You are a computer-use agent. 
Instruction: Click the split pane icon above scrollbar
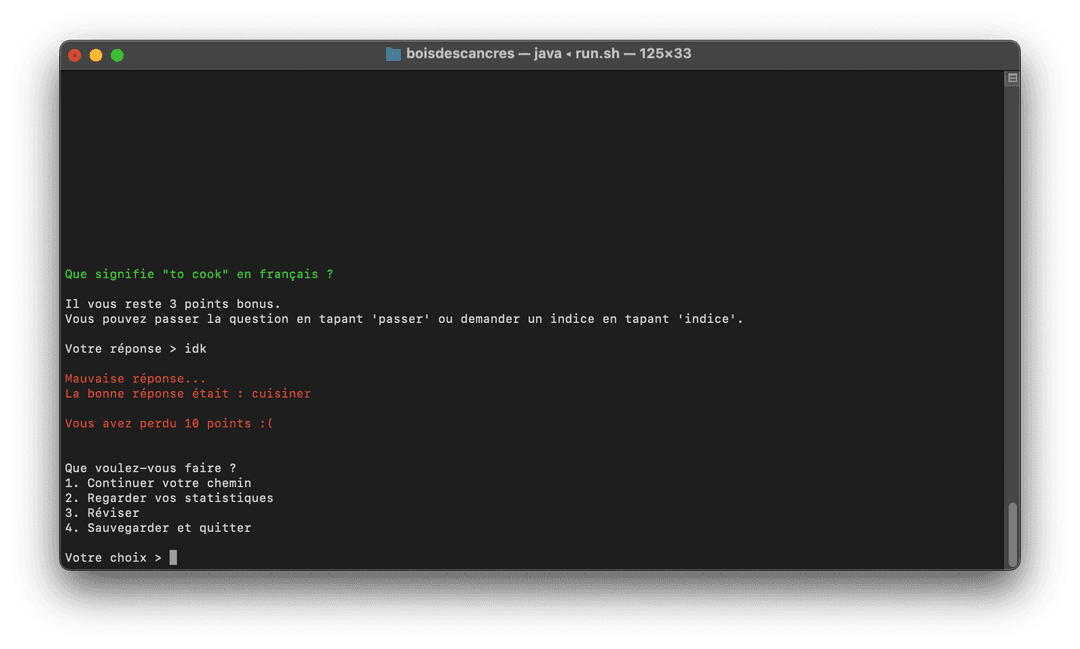click(1012, 78)
